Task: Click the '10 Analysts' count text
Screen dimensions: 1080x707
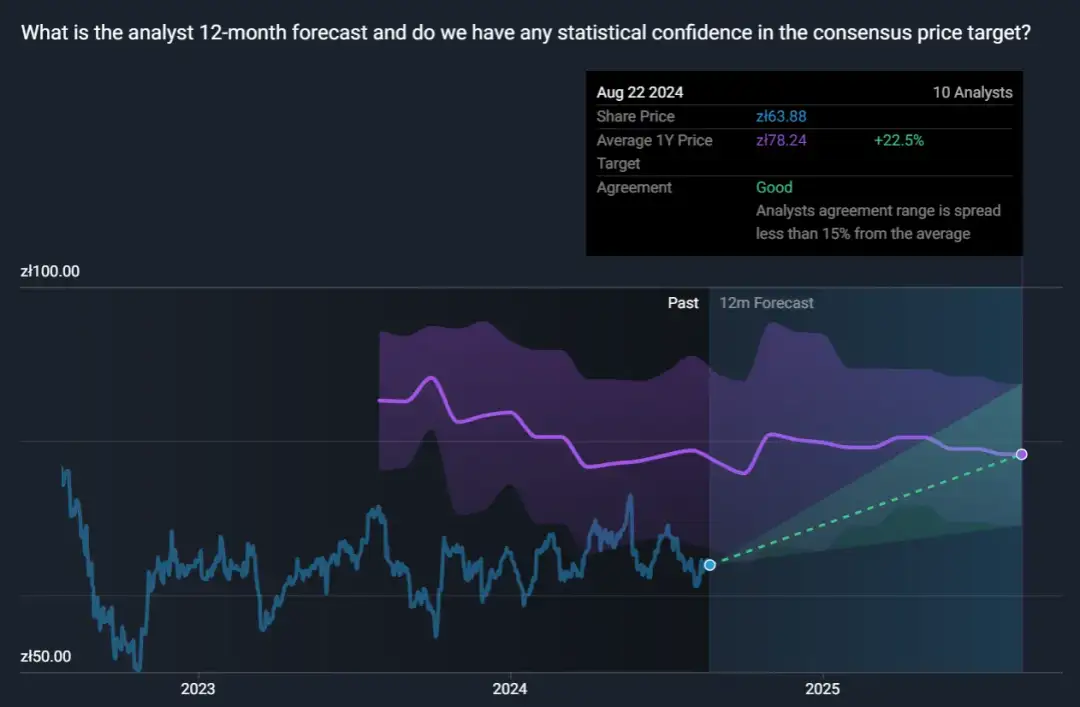Action: tap(972, 93)
